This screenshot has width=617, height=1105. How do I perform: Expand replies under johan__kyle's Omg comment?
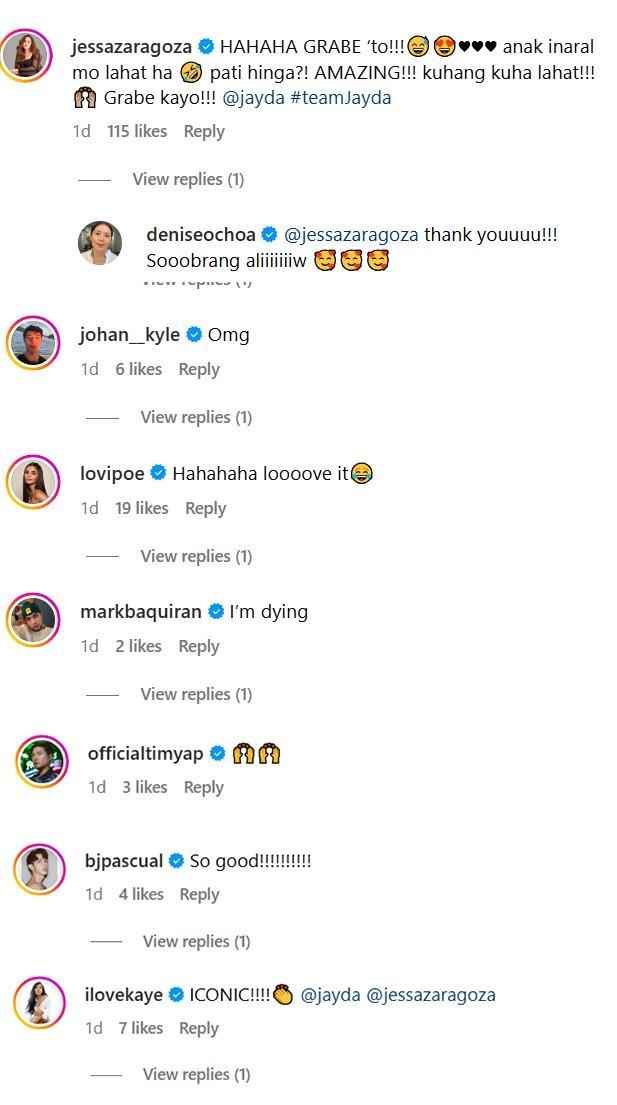click(x=196, y=417)
